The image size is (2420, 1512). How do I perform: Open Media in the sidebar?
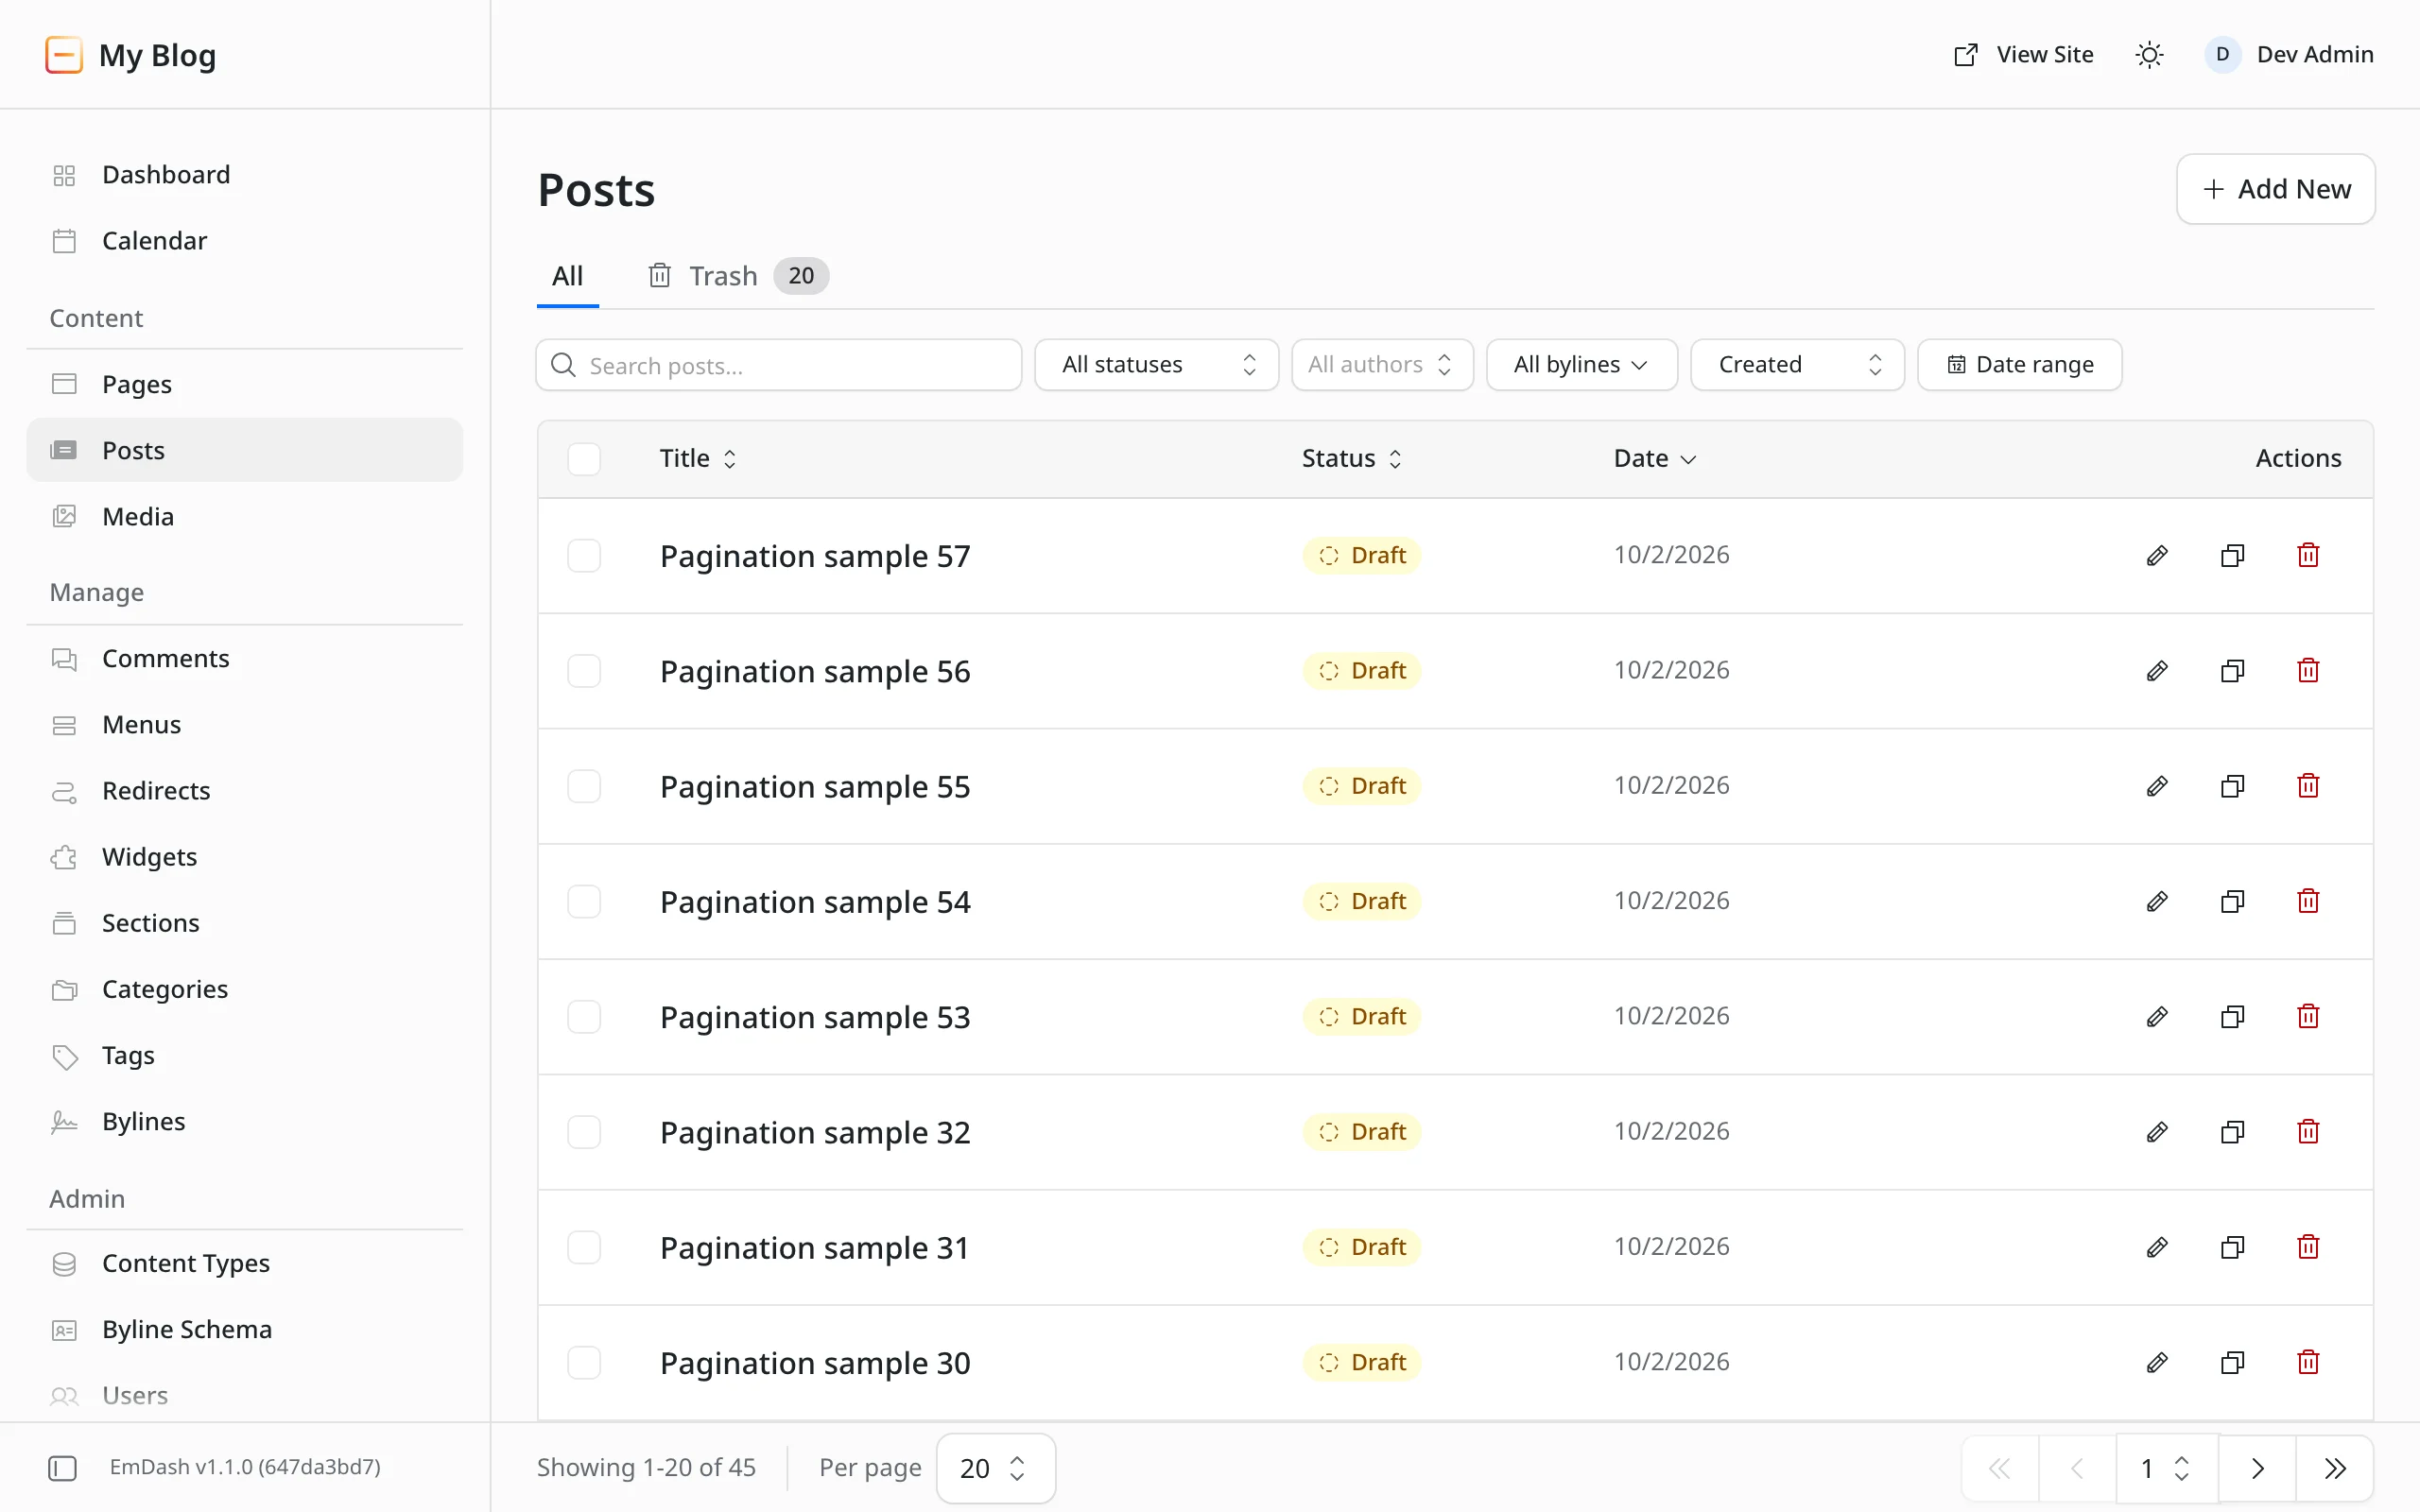pyautogui.click(x=245, y=516)
